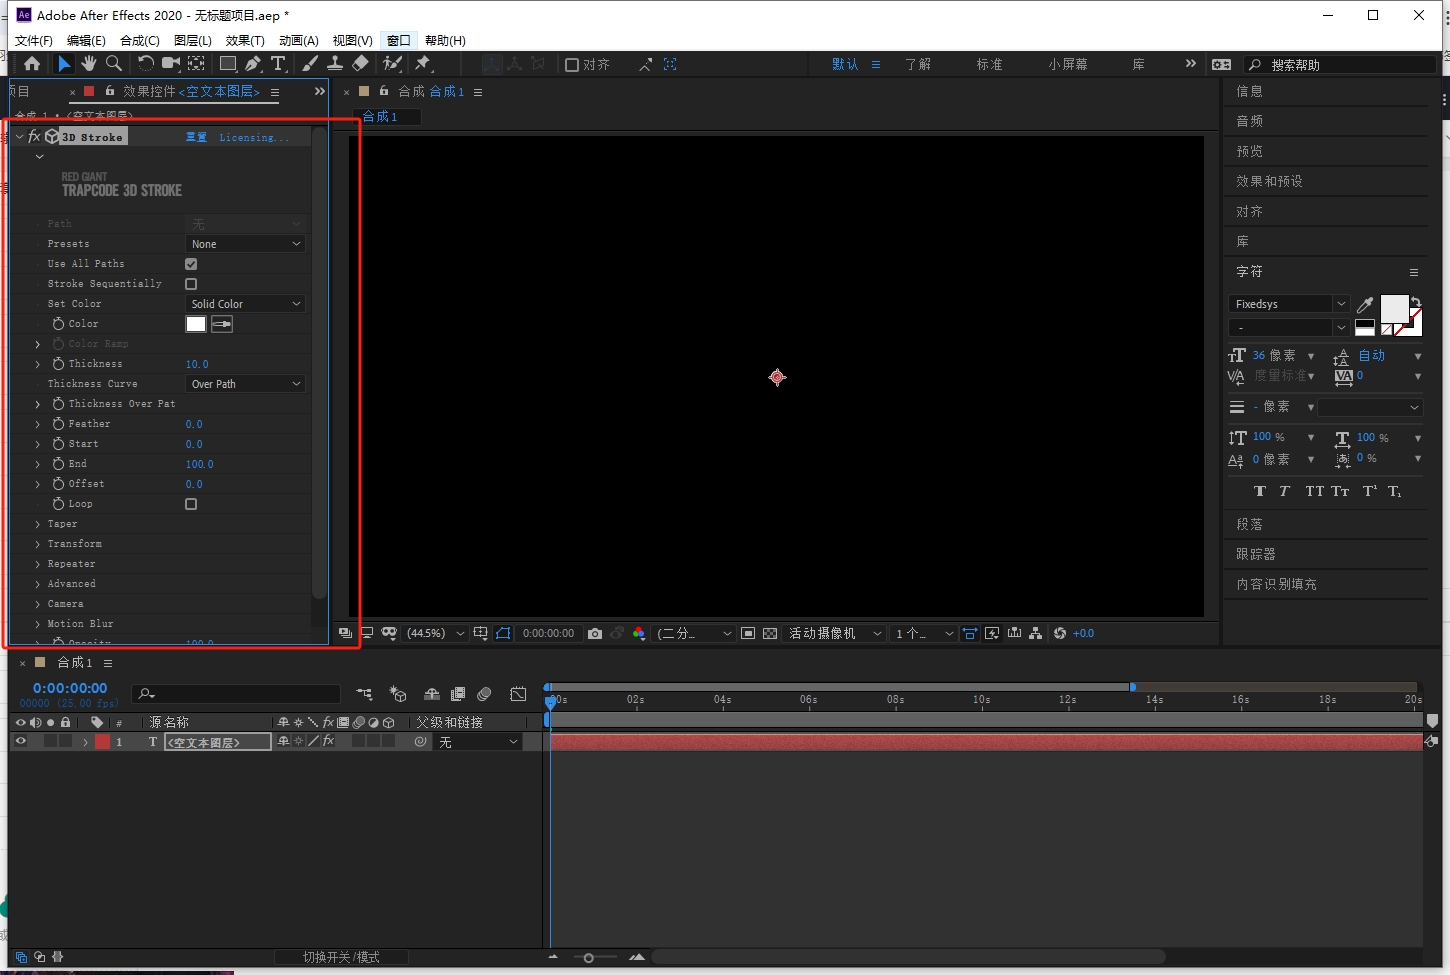This screenshot has width=1450, height=975.
Task: Toggle Feather stopwatch keyframe
Action: click(58, 424)
